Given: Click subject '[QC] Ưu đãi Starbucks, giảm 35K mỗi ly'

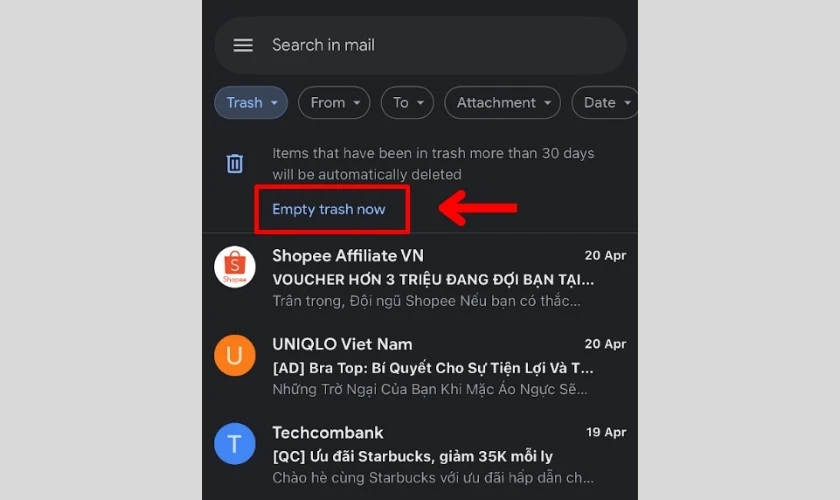Looking at the screenshot, I should [412, 457].
